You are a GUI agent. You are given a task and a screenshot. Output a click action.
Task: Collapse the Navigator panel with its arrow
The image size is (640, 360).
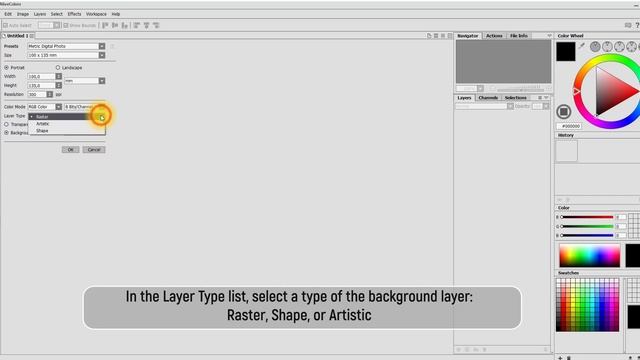pyautogui.click(x=549, y=36)
